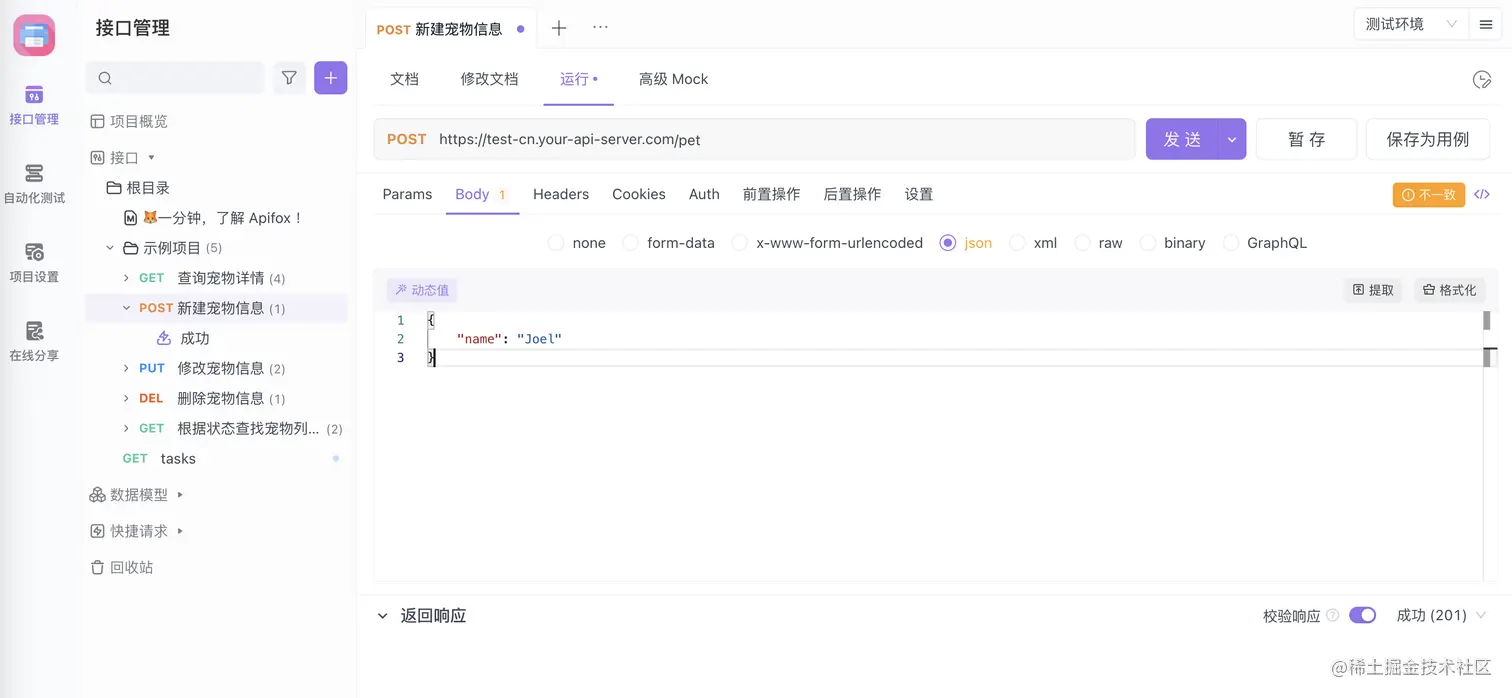Screen dimensions: 1512x698
Task: Click the </> code view icon
Action: pos(1482,194)
